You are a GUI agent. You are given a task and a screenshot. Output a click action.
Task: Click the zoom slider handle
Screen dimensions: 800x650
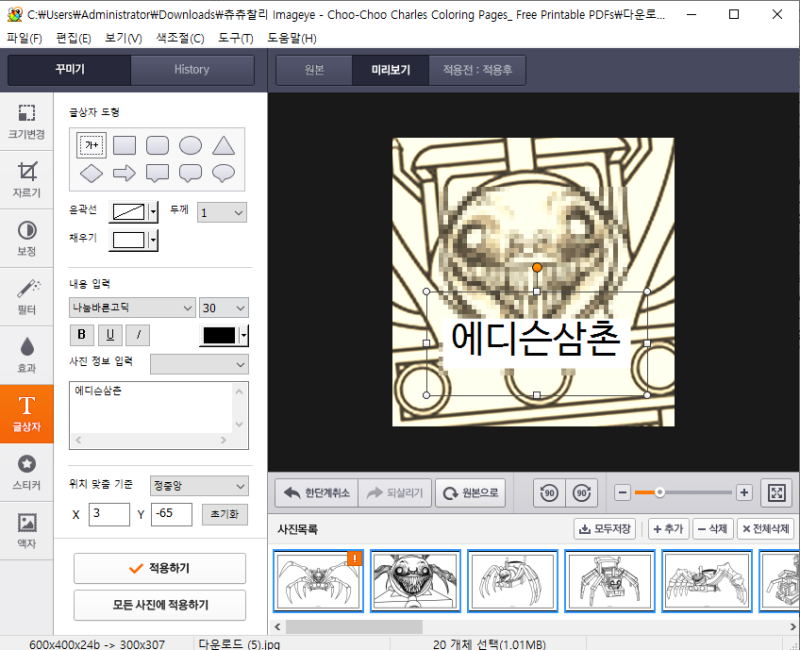[660, 493]
